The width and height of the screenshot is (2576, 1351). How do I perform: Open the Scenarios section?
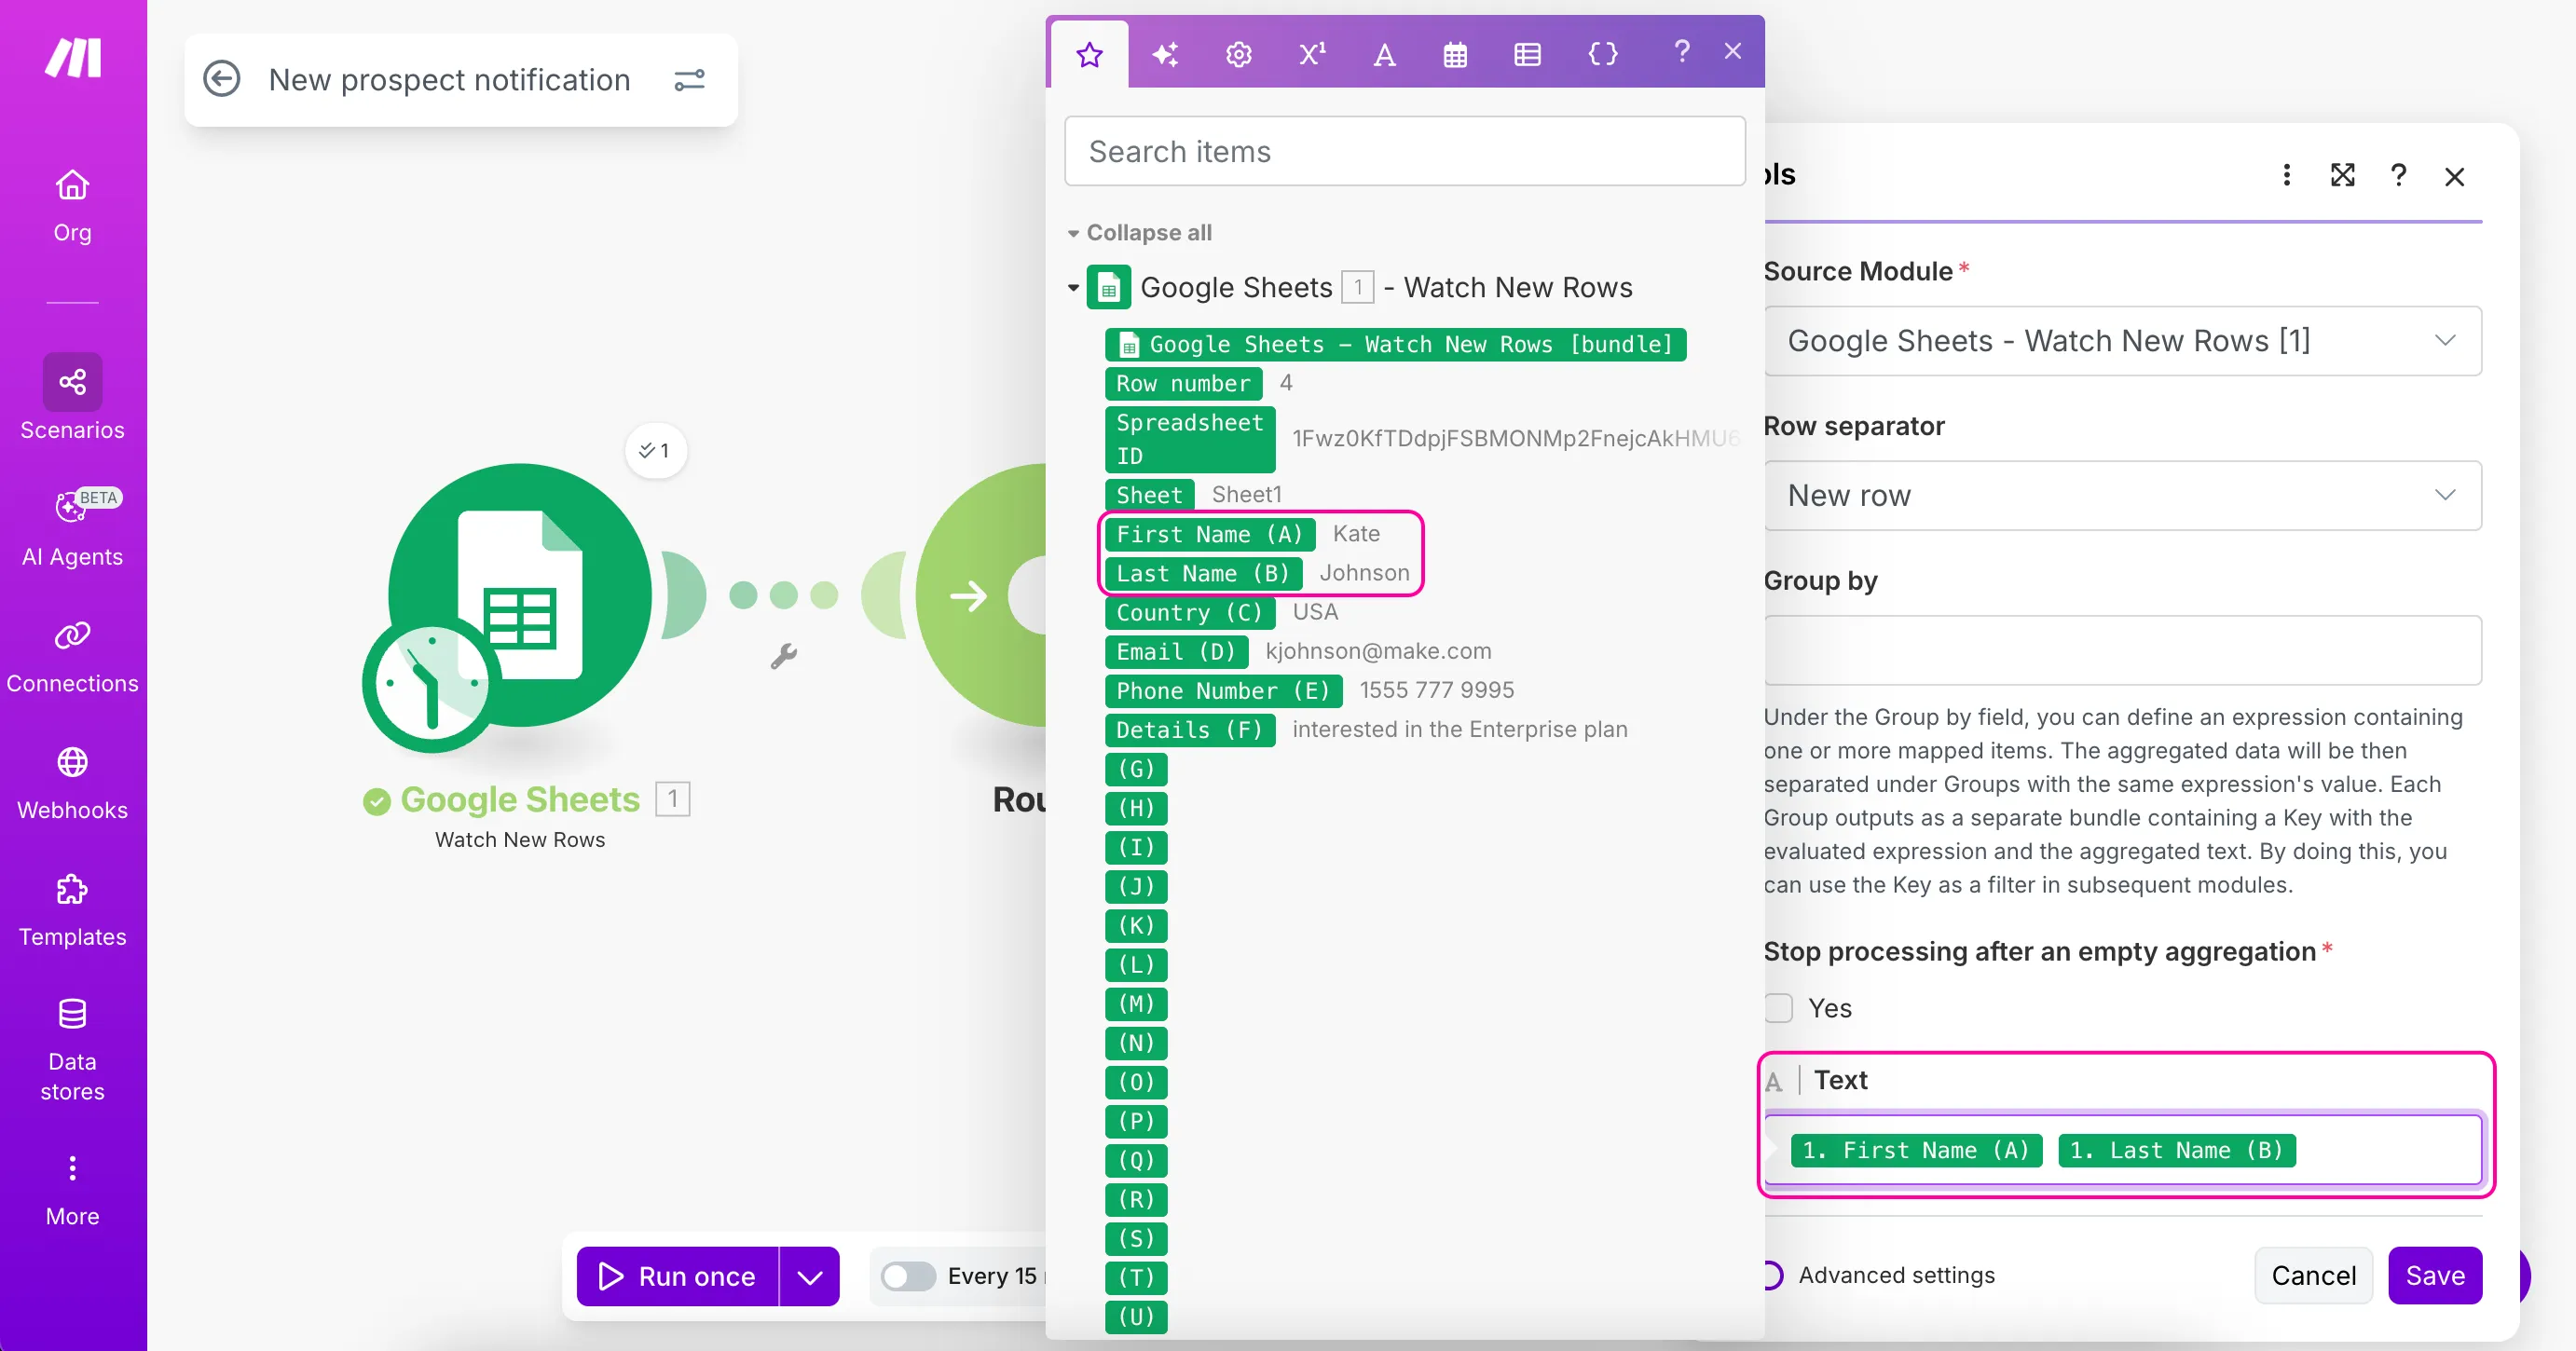coord(72,398)
